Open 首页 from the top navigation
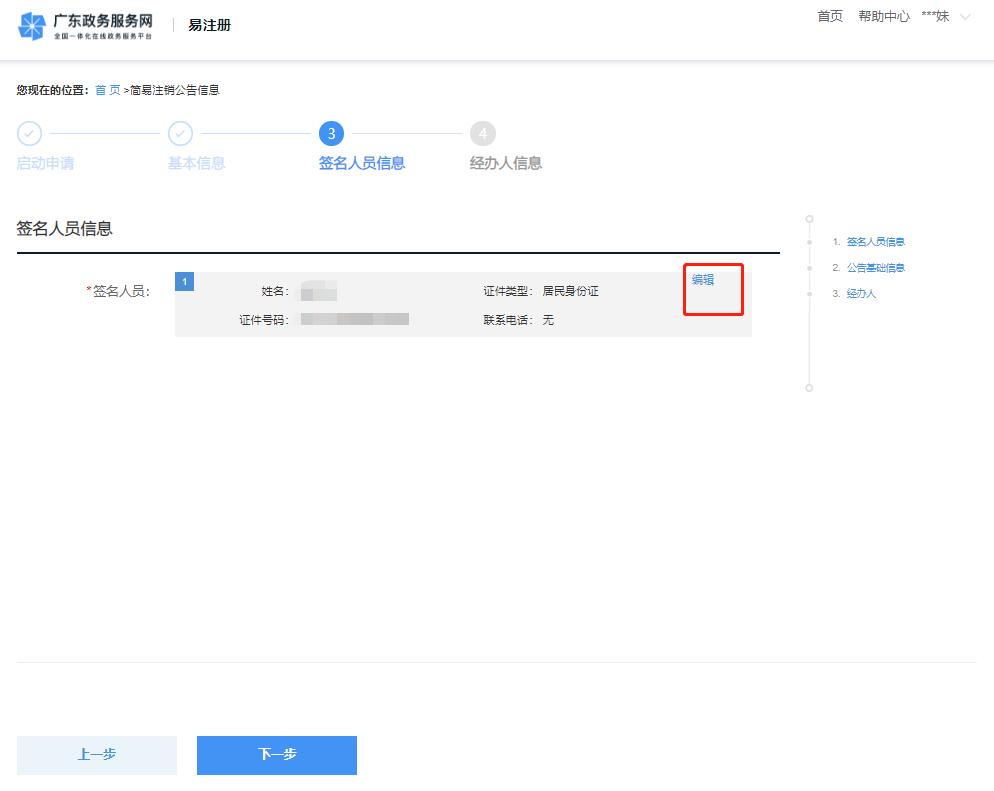Screen dimensions: 994x791 click(829, 16)
